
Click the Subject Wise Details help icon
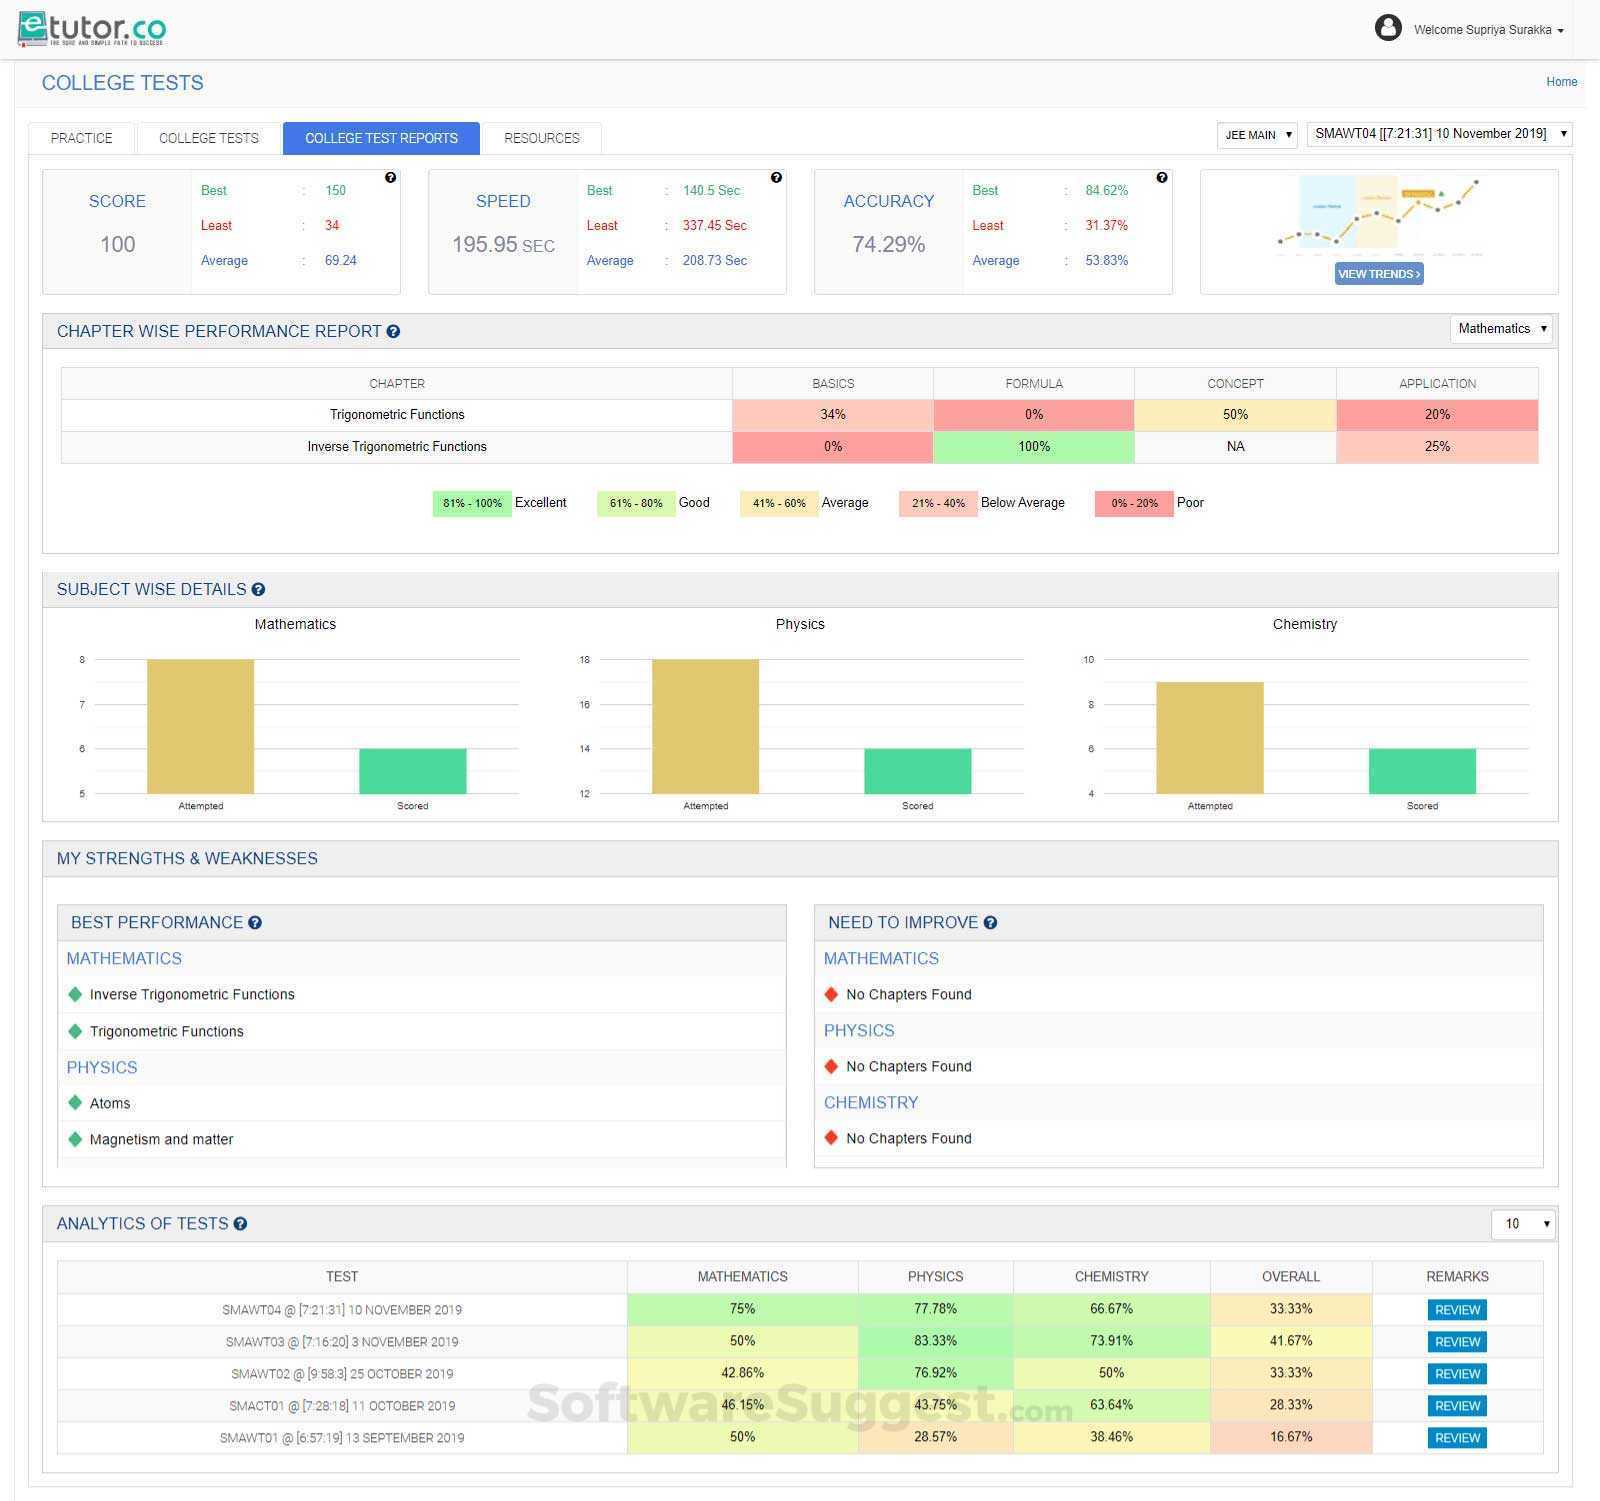click(260, 589)
